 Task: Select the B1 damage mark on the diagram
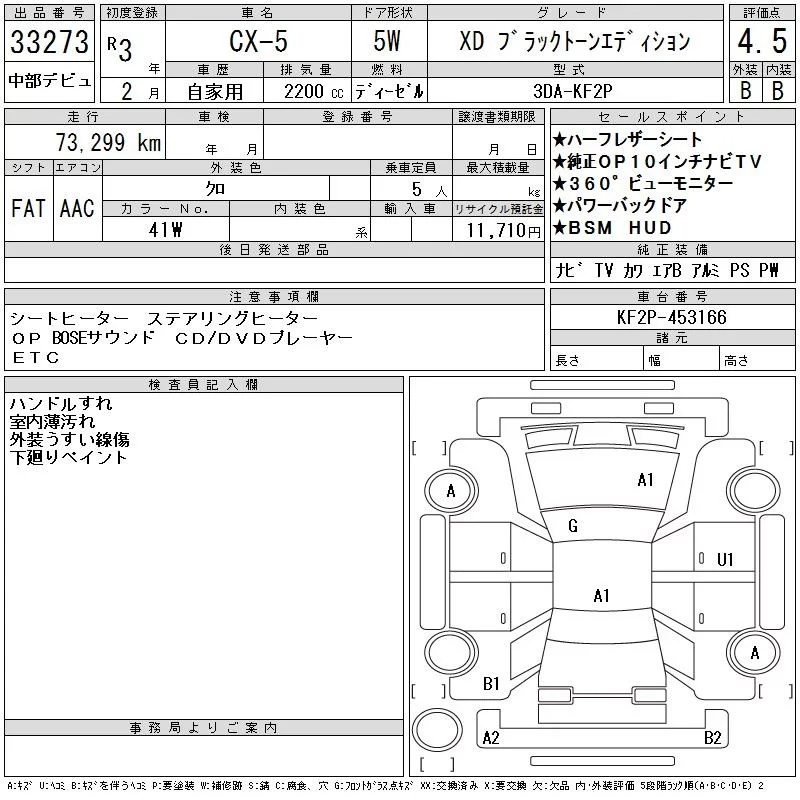pyautogui.click(x=491, y=684)
